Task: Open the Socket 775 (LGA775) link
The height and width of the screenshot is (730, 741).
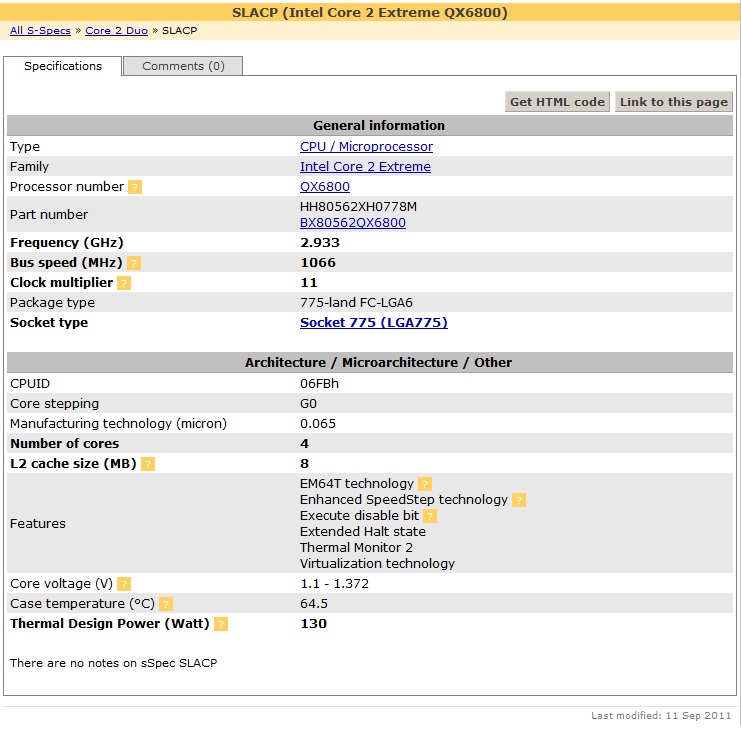Action: tap(373, 322)
